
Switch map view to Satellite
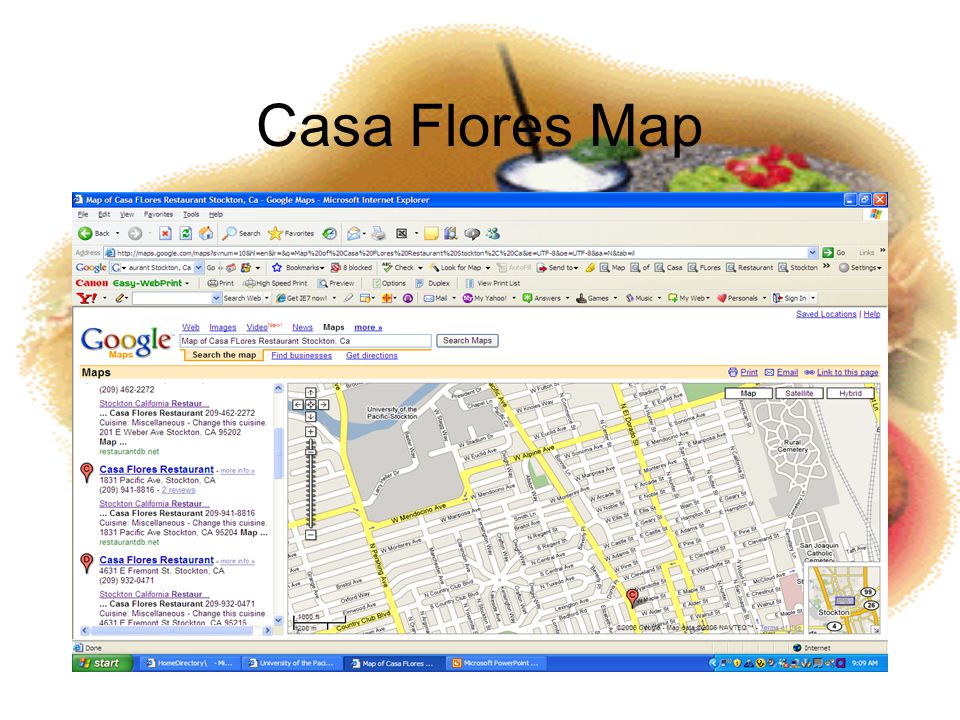click(x=799, y=393)
